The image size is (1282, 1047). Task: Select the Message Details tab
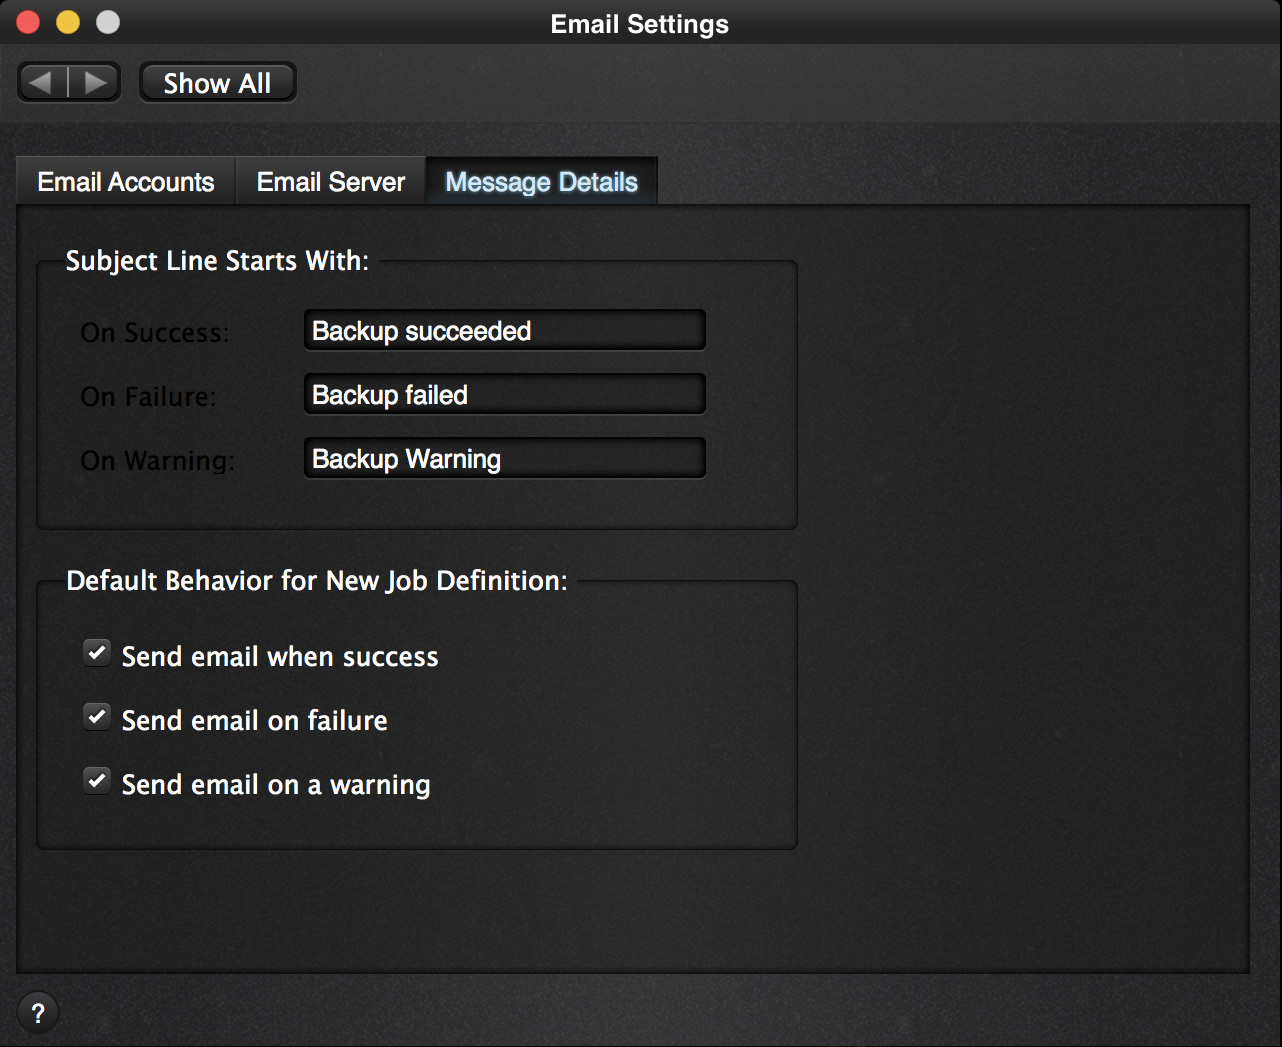click(541, 182)
